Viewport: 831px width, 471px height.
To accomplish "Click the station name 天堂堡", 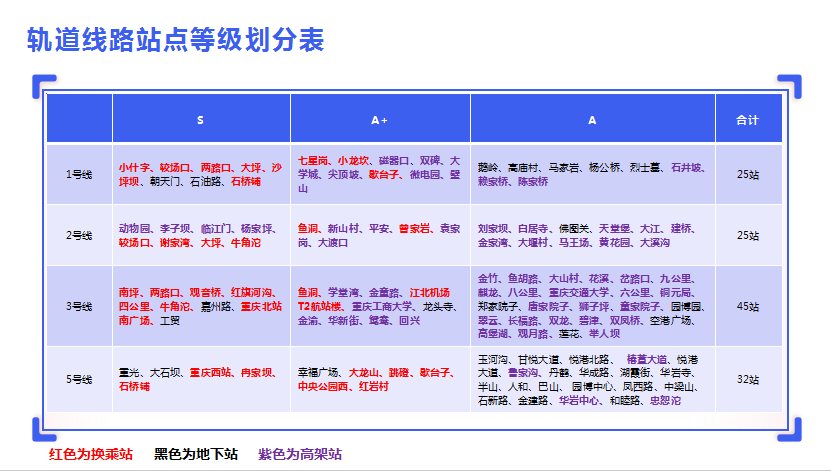I will [614, 229].
